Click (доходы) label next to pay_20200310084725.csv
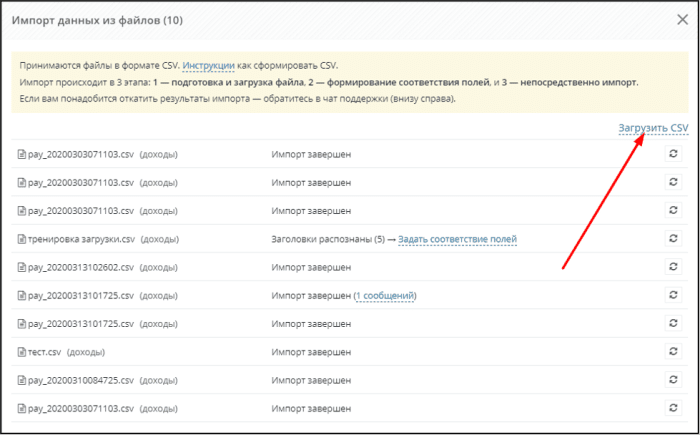Image resolution: width=700 pixels, height=435 pixels. click(158, 381)
